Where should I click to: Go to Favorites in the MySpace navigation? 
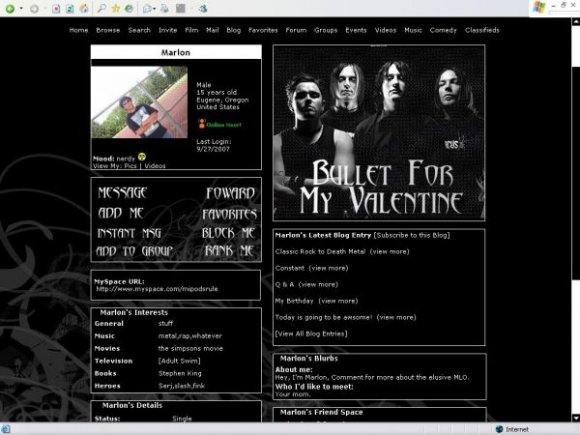[x=263, y=30]
